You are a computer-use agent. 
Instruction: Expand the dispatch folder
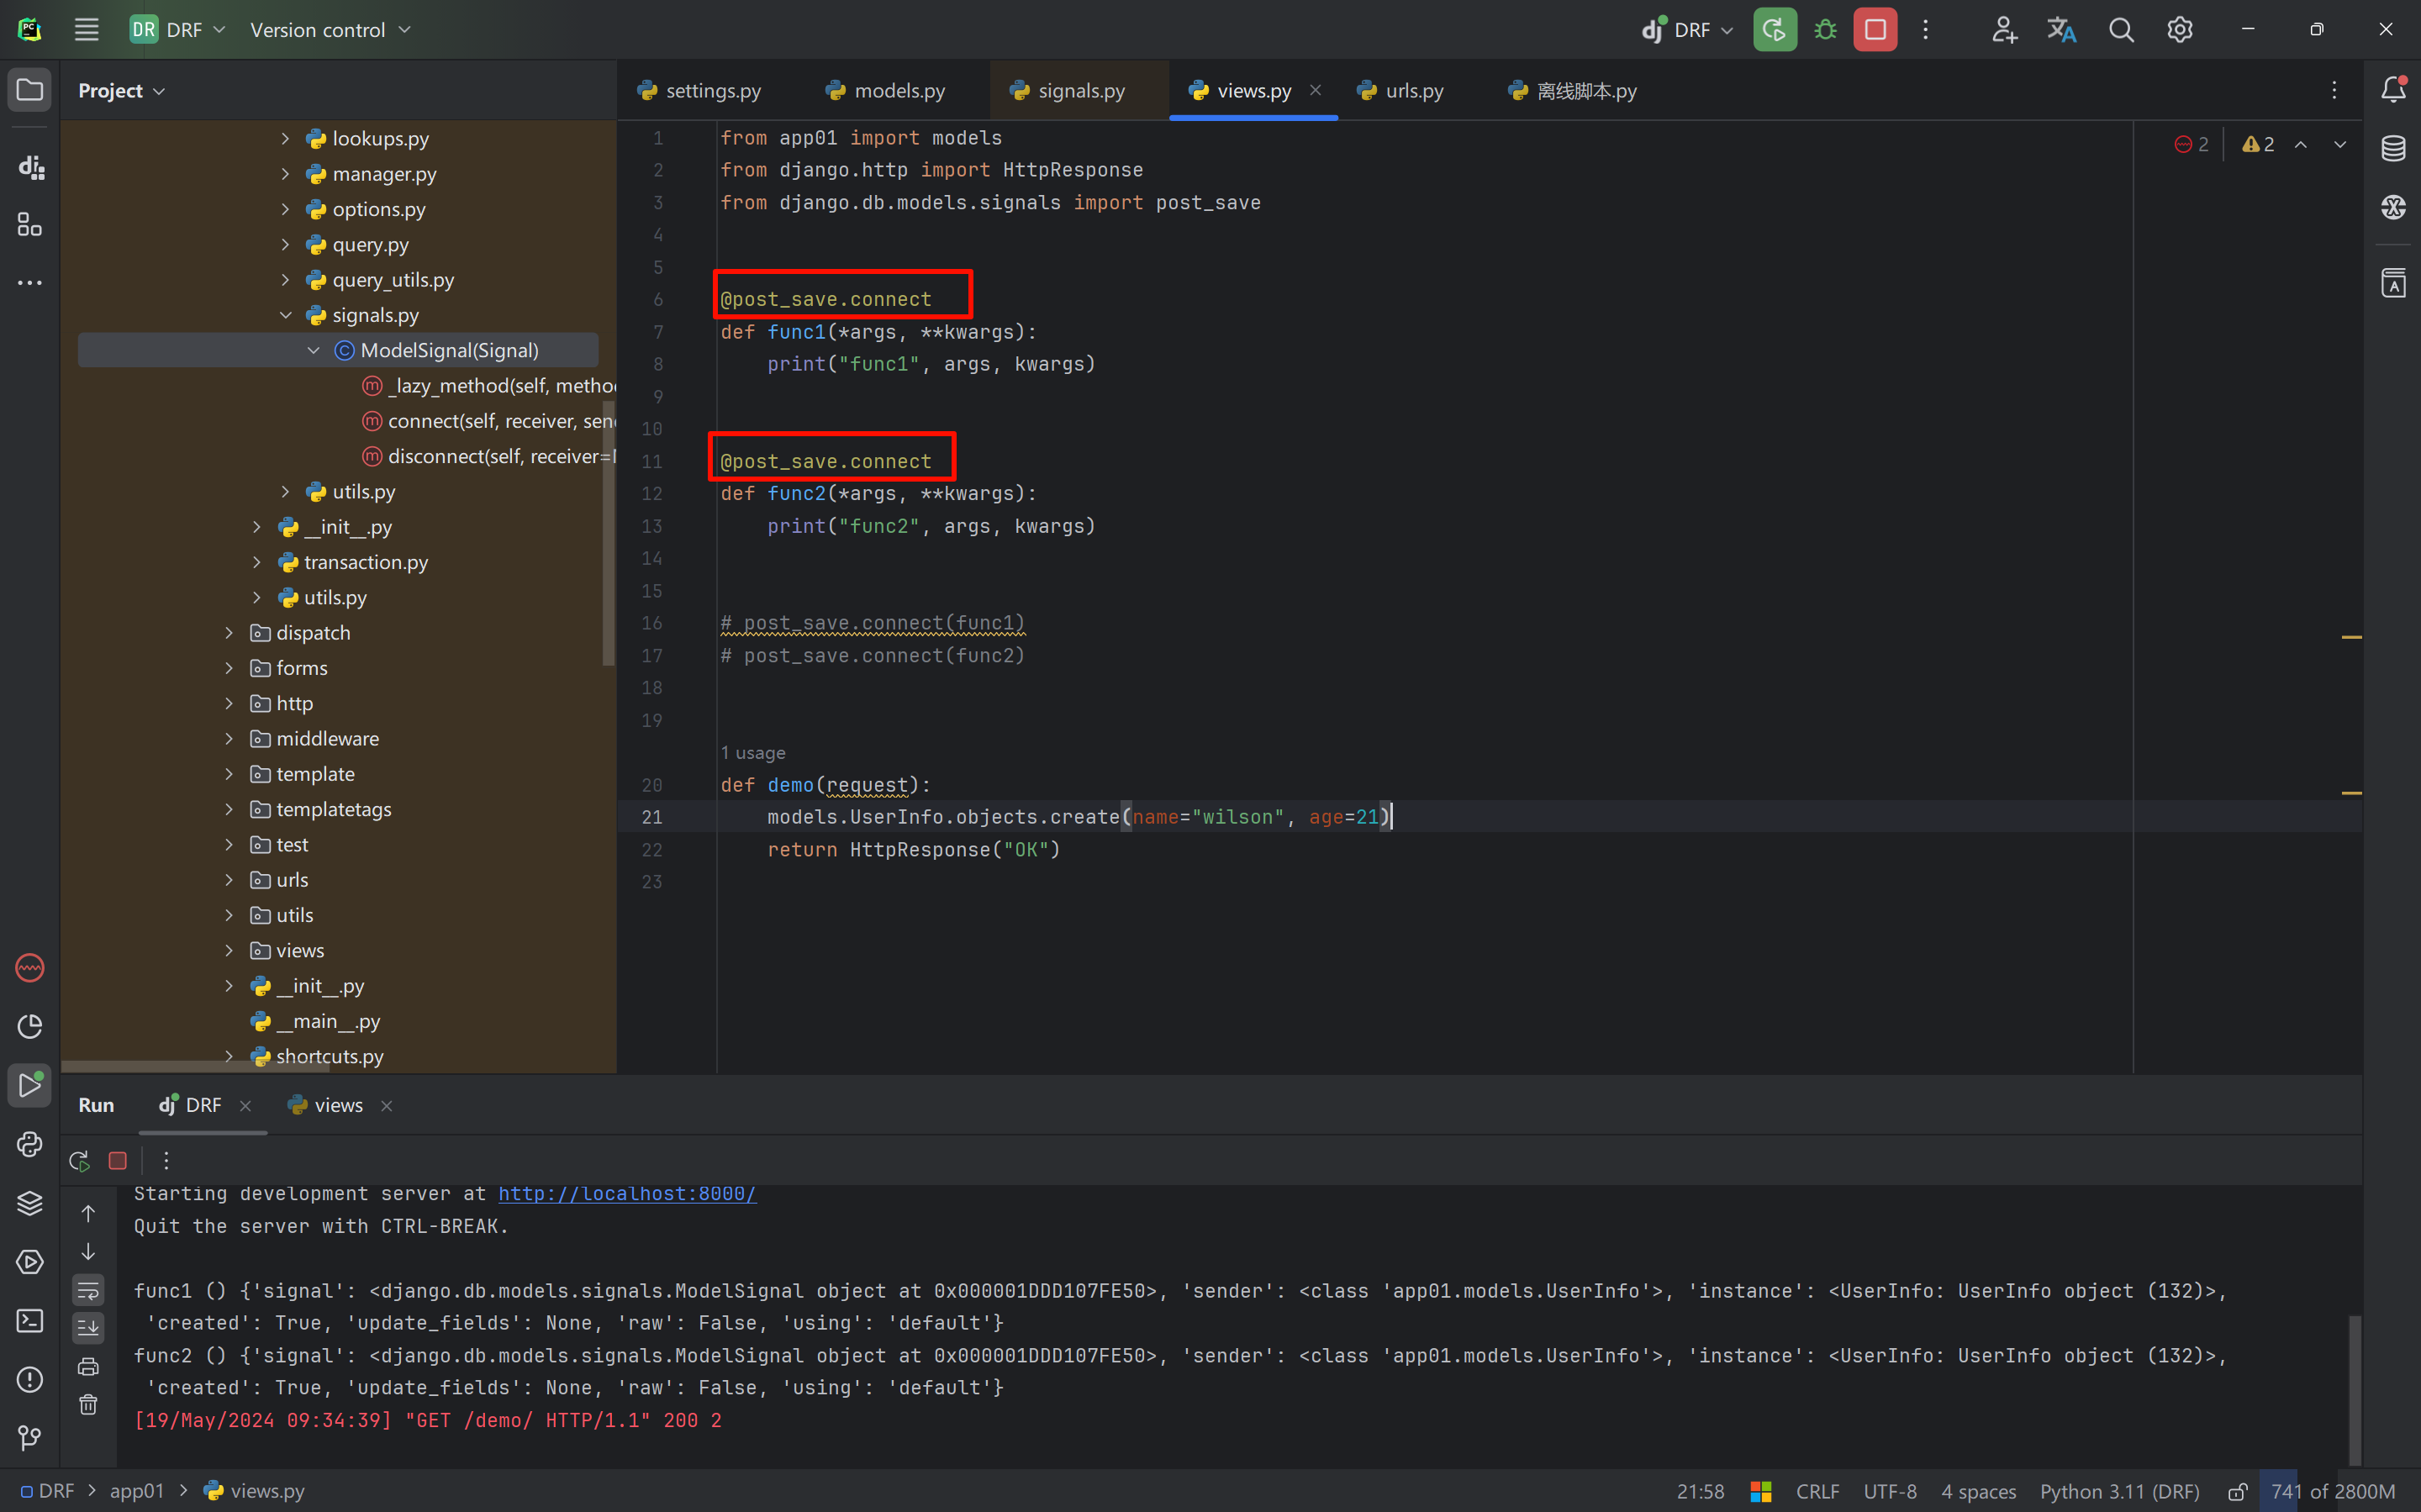point(229,633)
